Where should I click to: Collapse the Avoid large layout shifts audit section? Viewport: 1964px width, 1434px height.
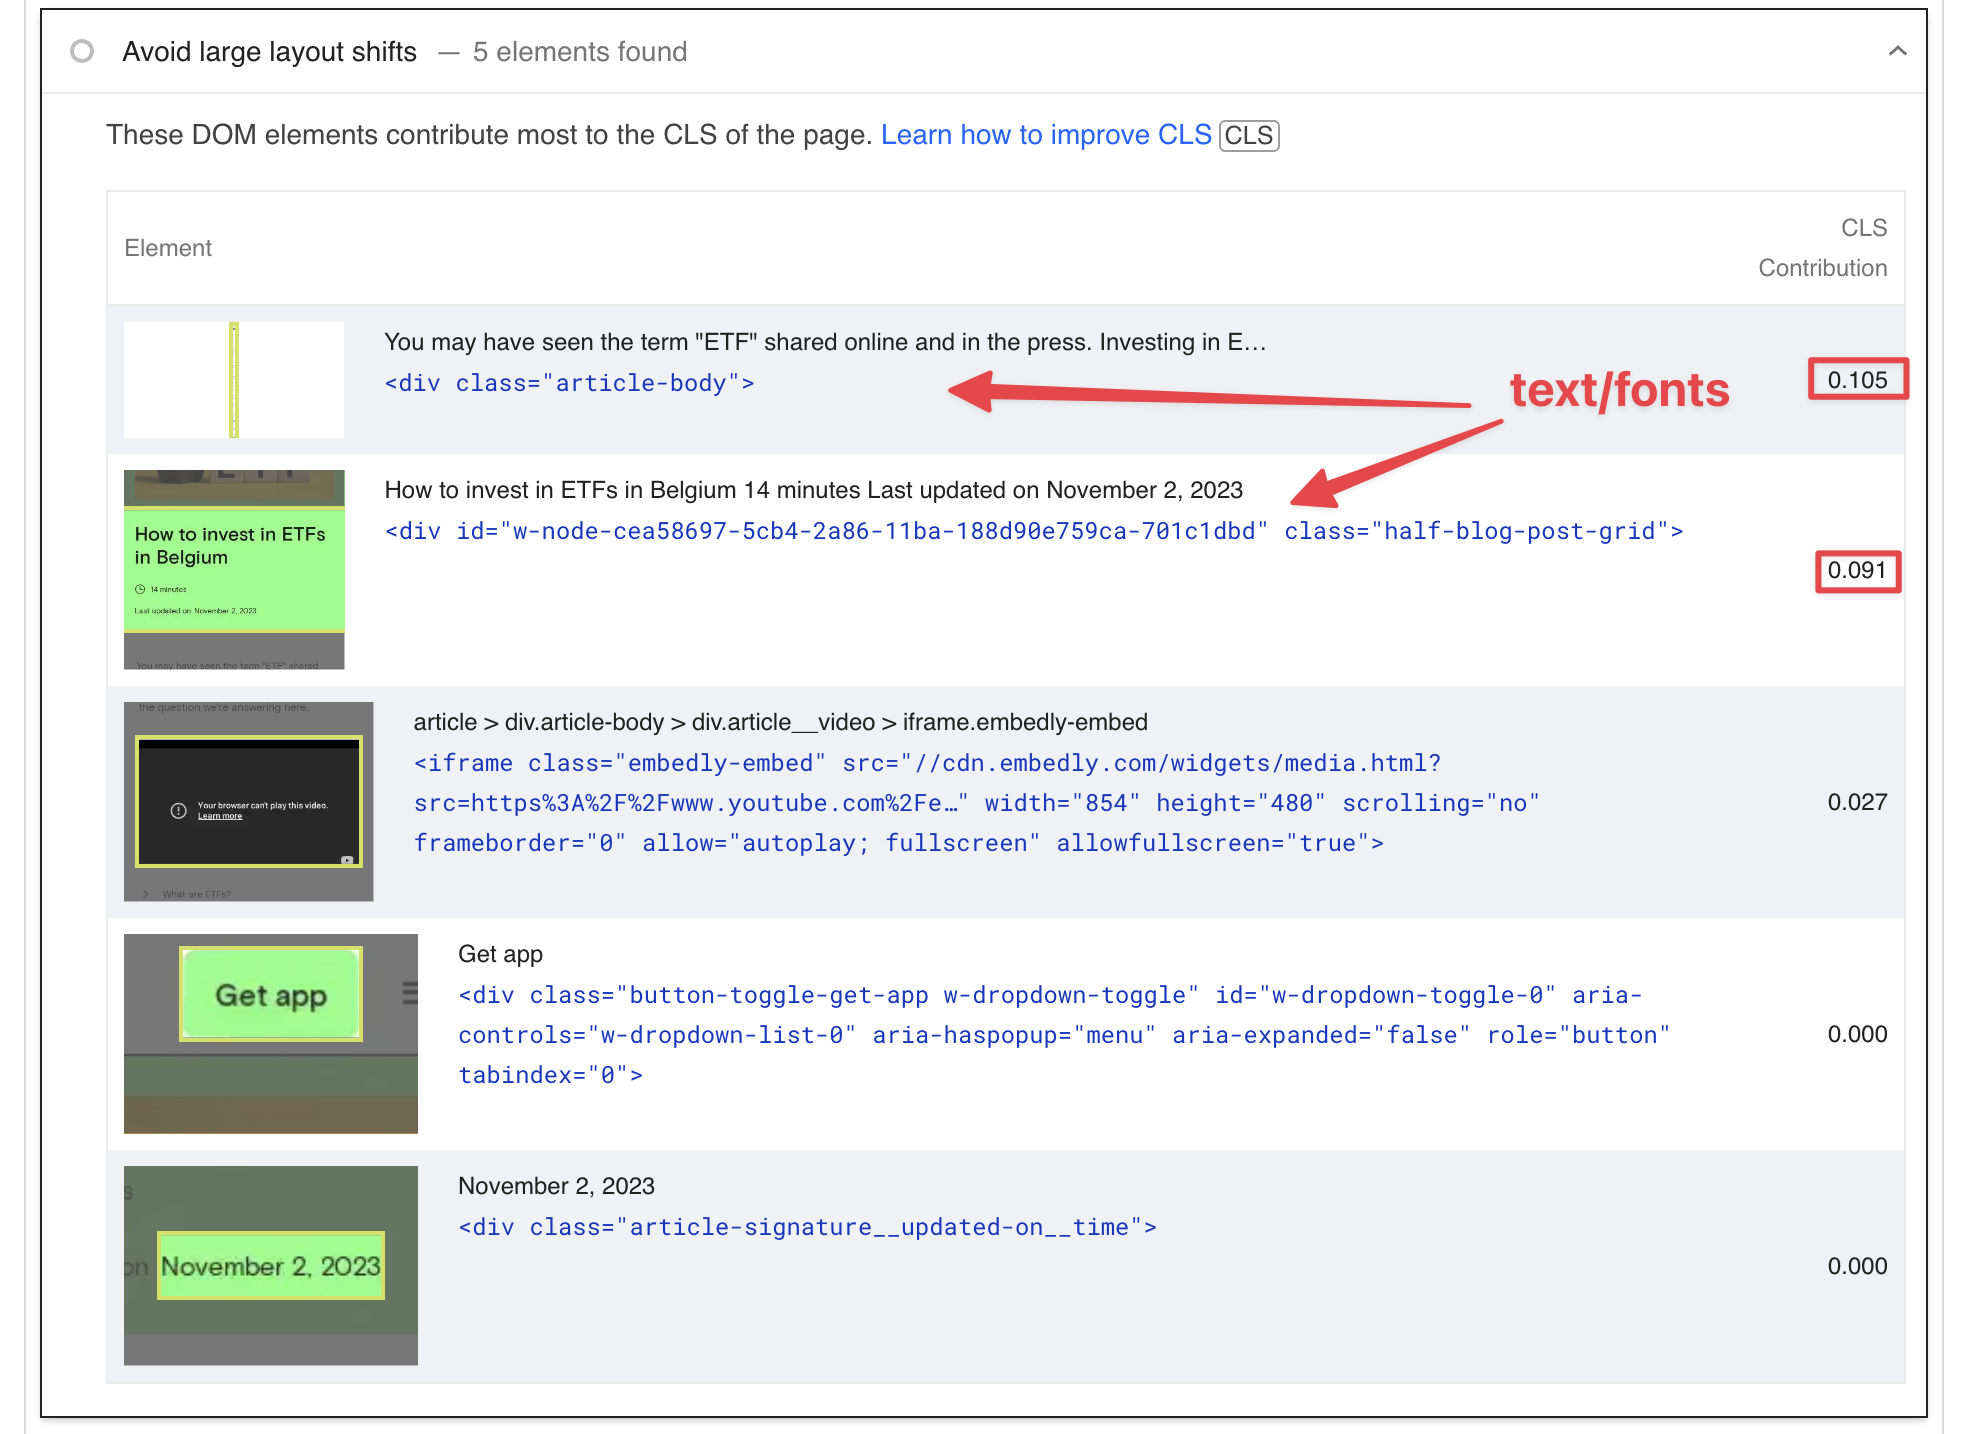pyautogui.click(x=1899, y=50)
